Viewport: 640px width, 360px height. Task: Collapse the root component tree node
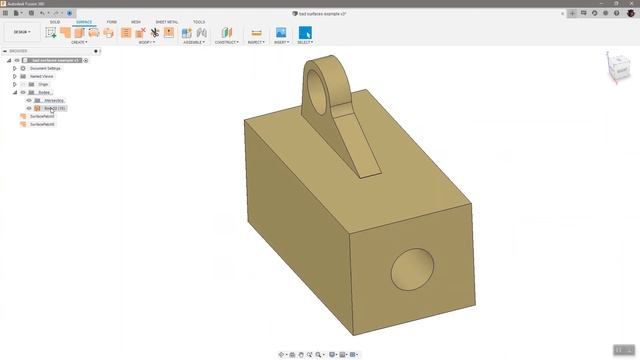point(9,60)
